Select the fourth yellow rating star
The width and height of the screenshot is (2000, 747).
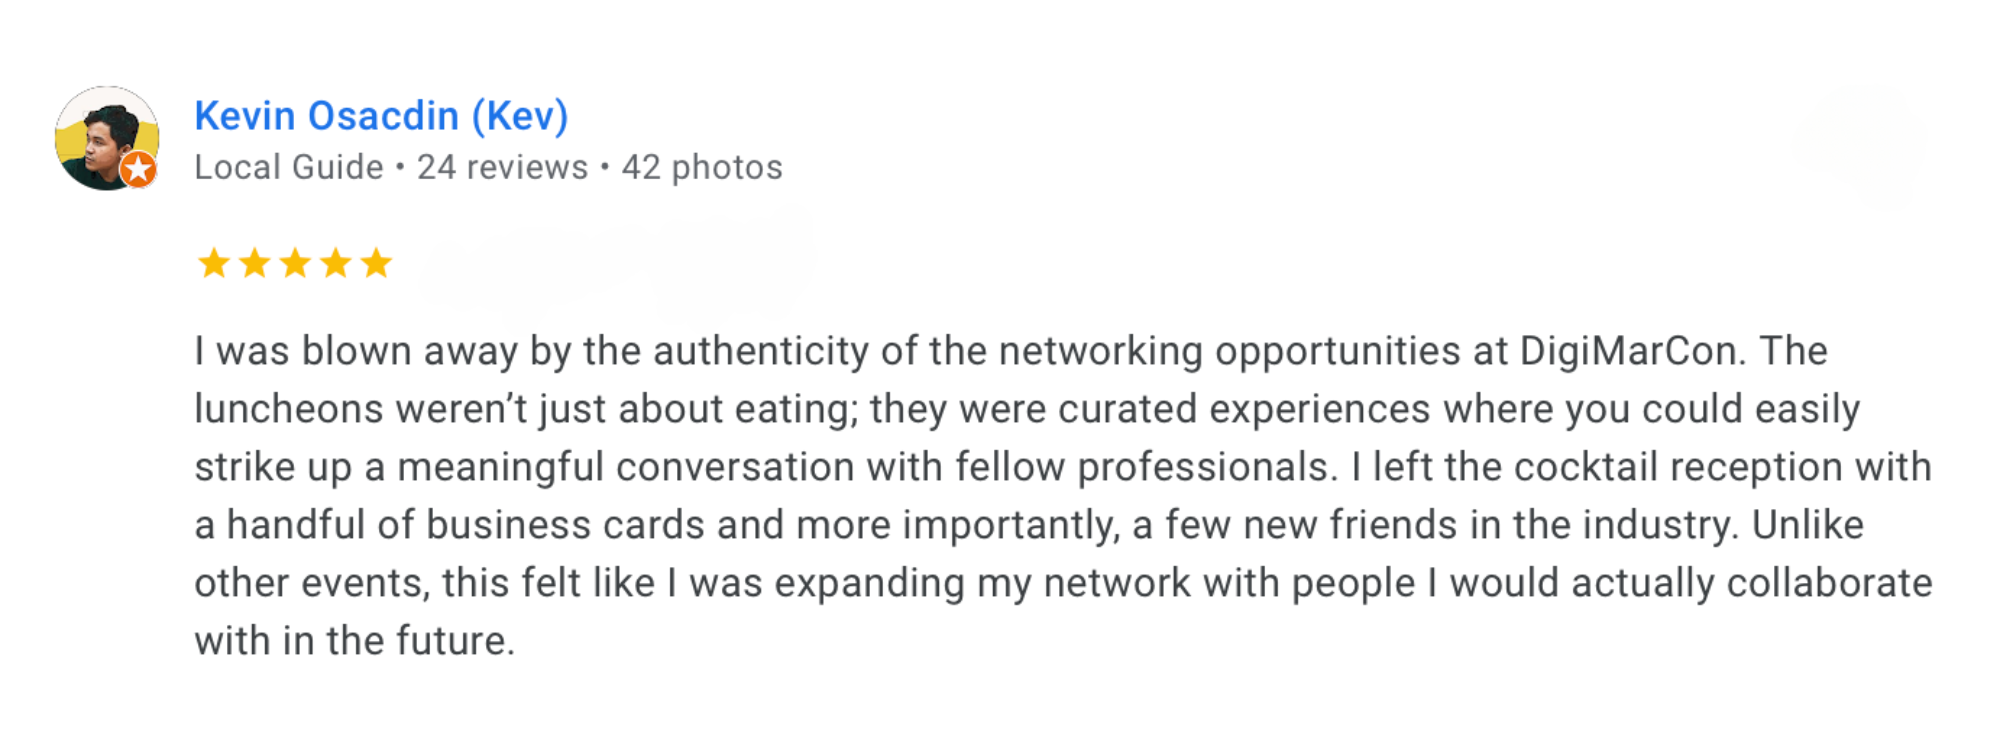pos(336,263)
